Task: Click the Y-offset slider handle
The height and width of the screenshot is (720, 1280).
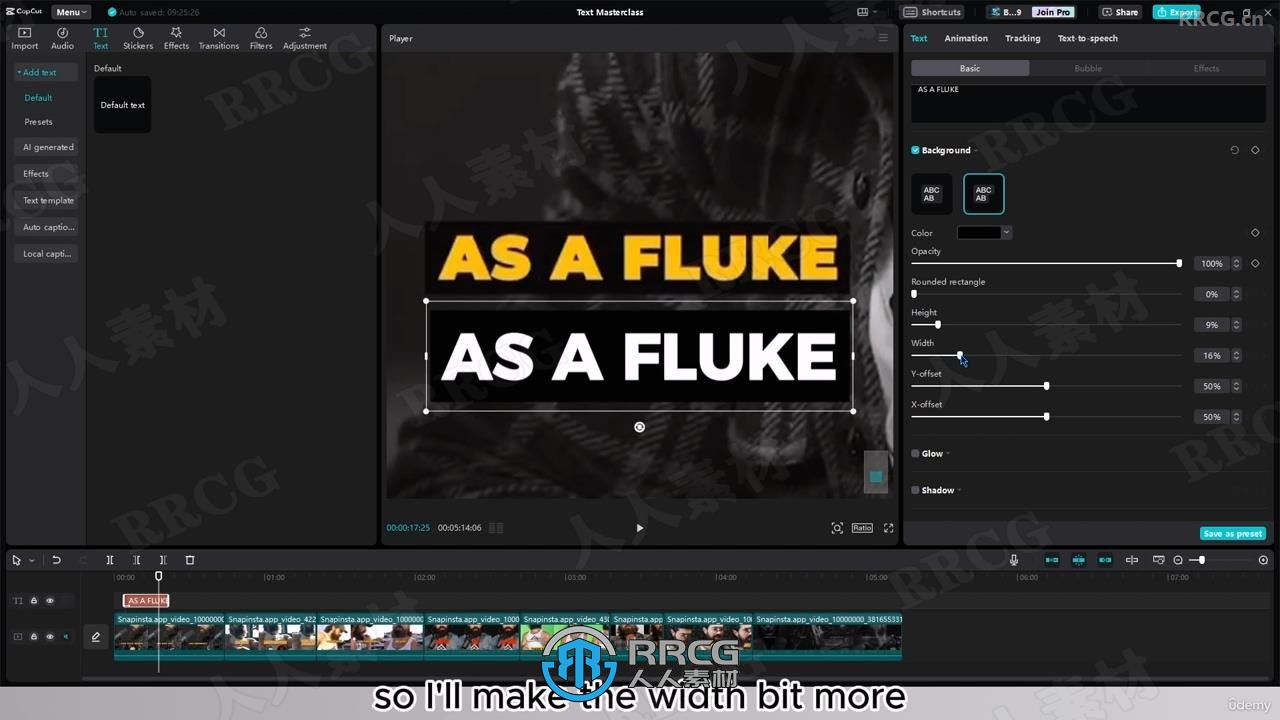Action: 1046,386
